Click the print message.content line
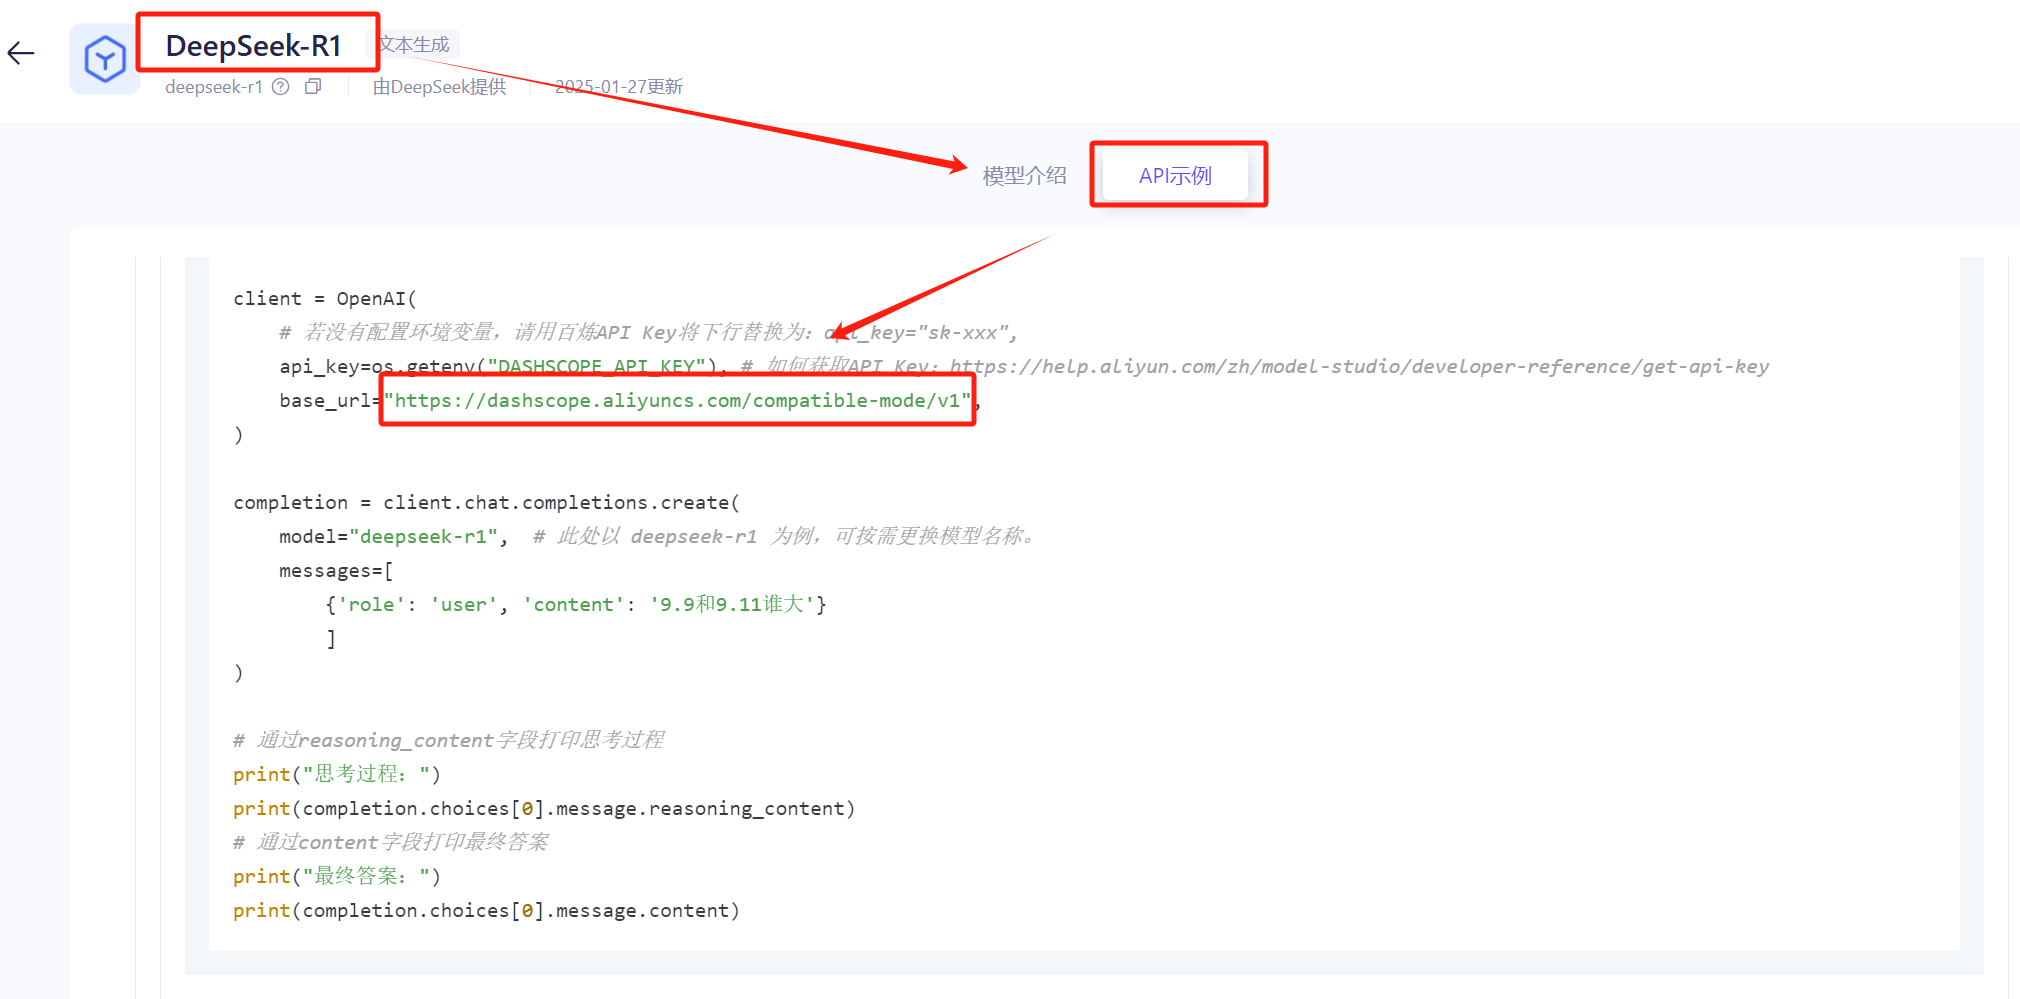This screenshot has width=2020, height=999. pyautogui.click(x=487, y=911)
